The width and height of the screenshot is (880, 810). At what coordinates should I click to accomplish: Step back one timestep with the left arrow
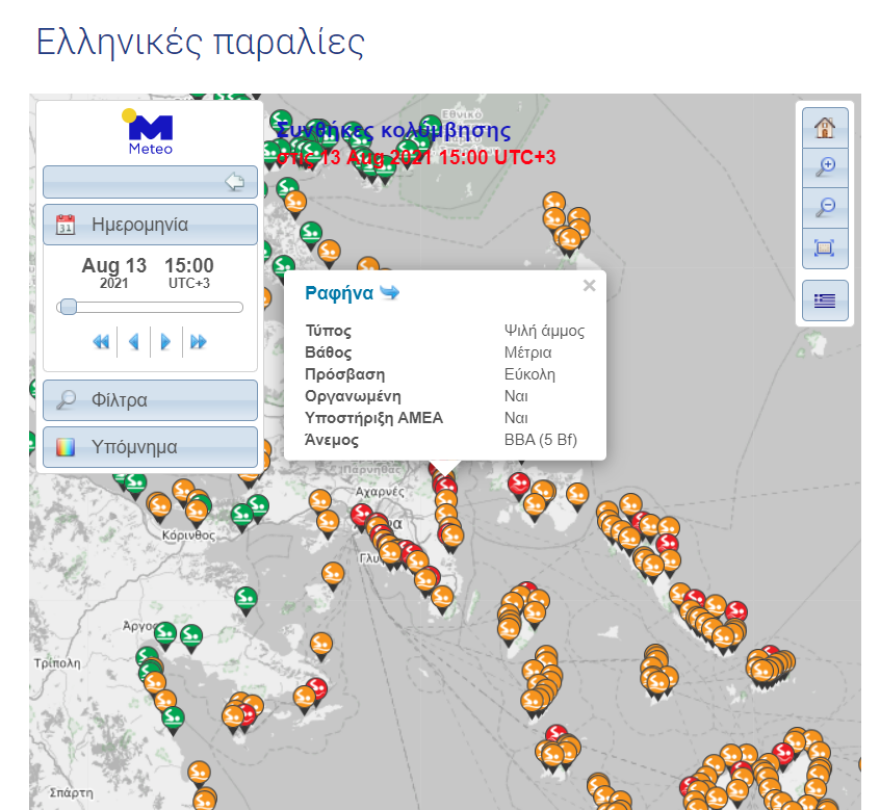coord(133,342)
